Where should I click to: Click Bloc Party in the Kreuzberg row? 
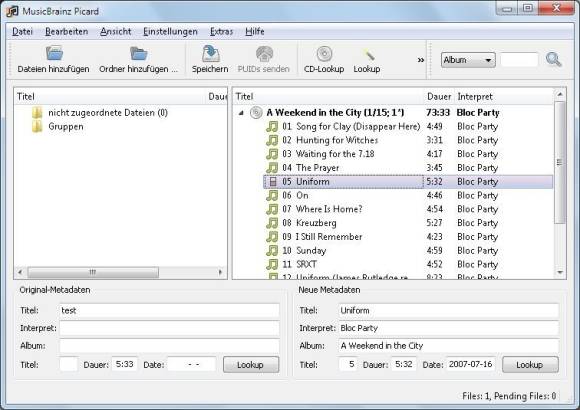tap(478, 223)
